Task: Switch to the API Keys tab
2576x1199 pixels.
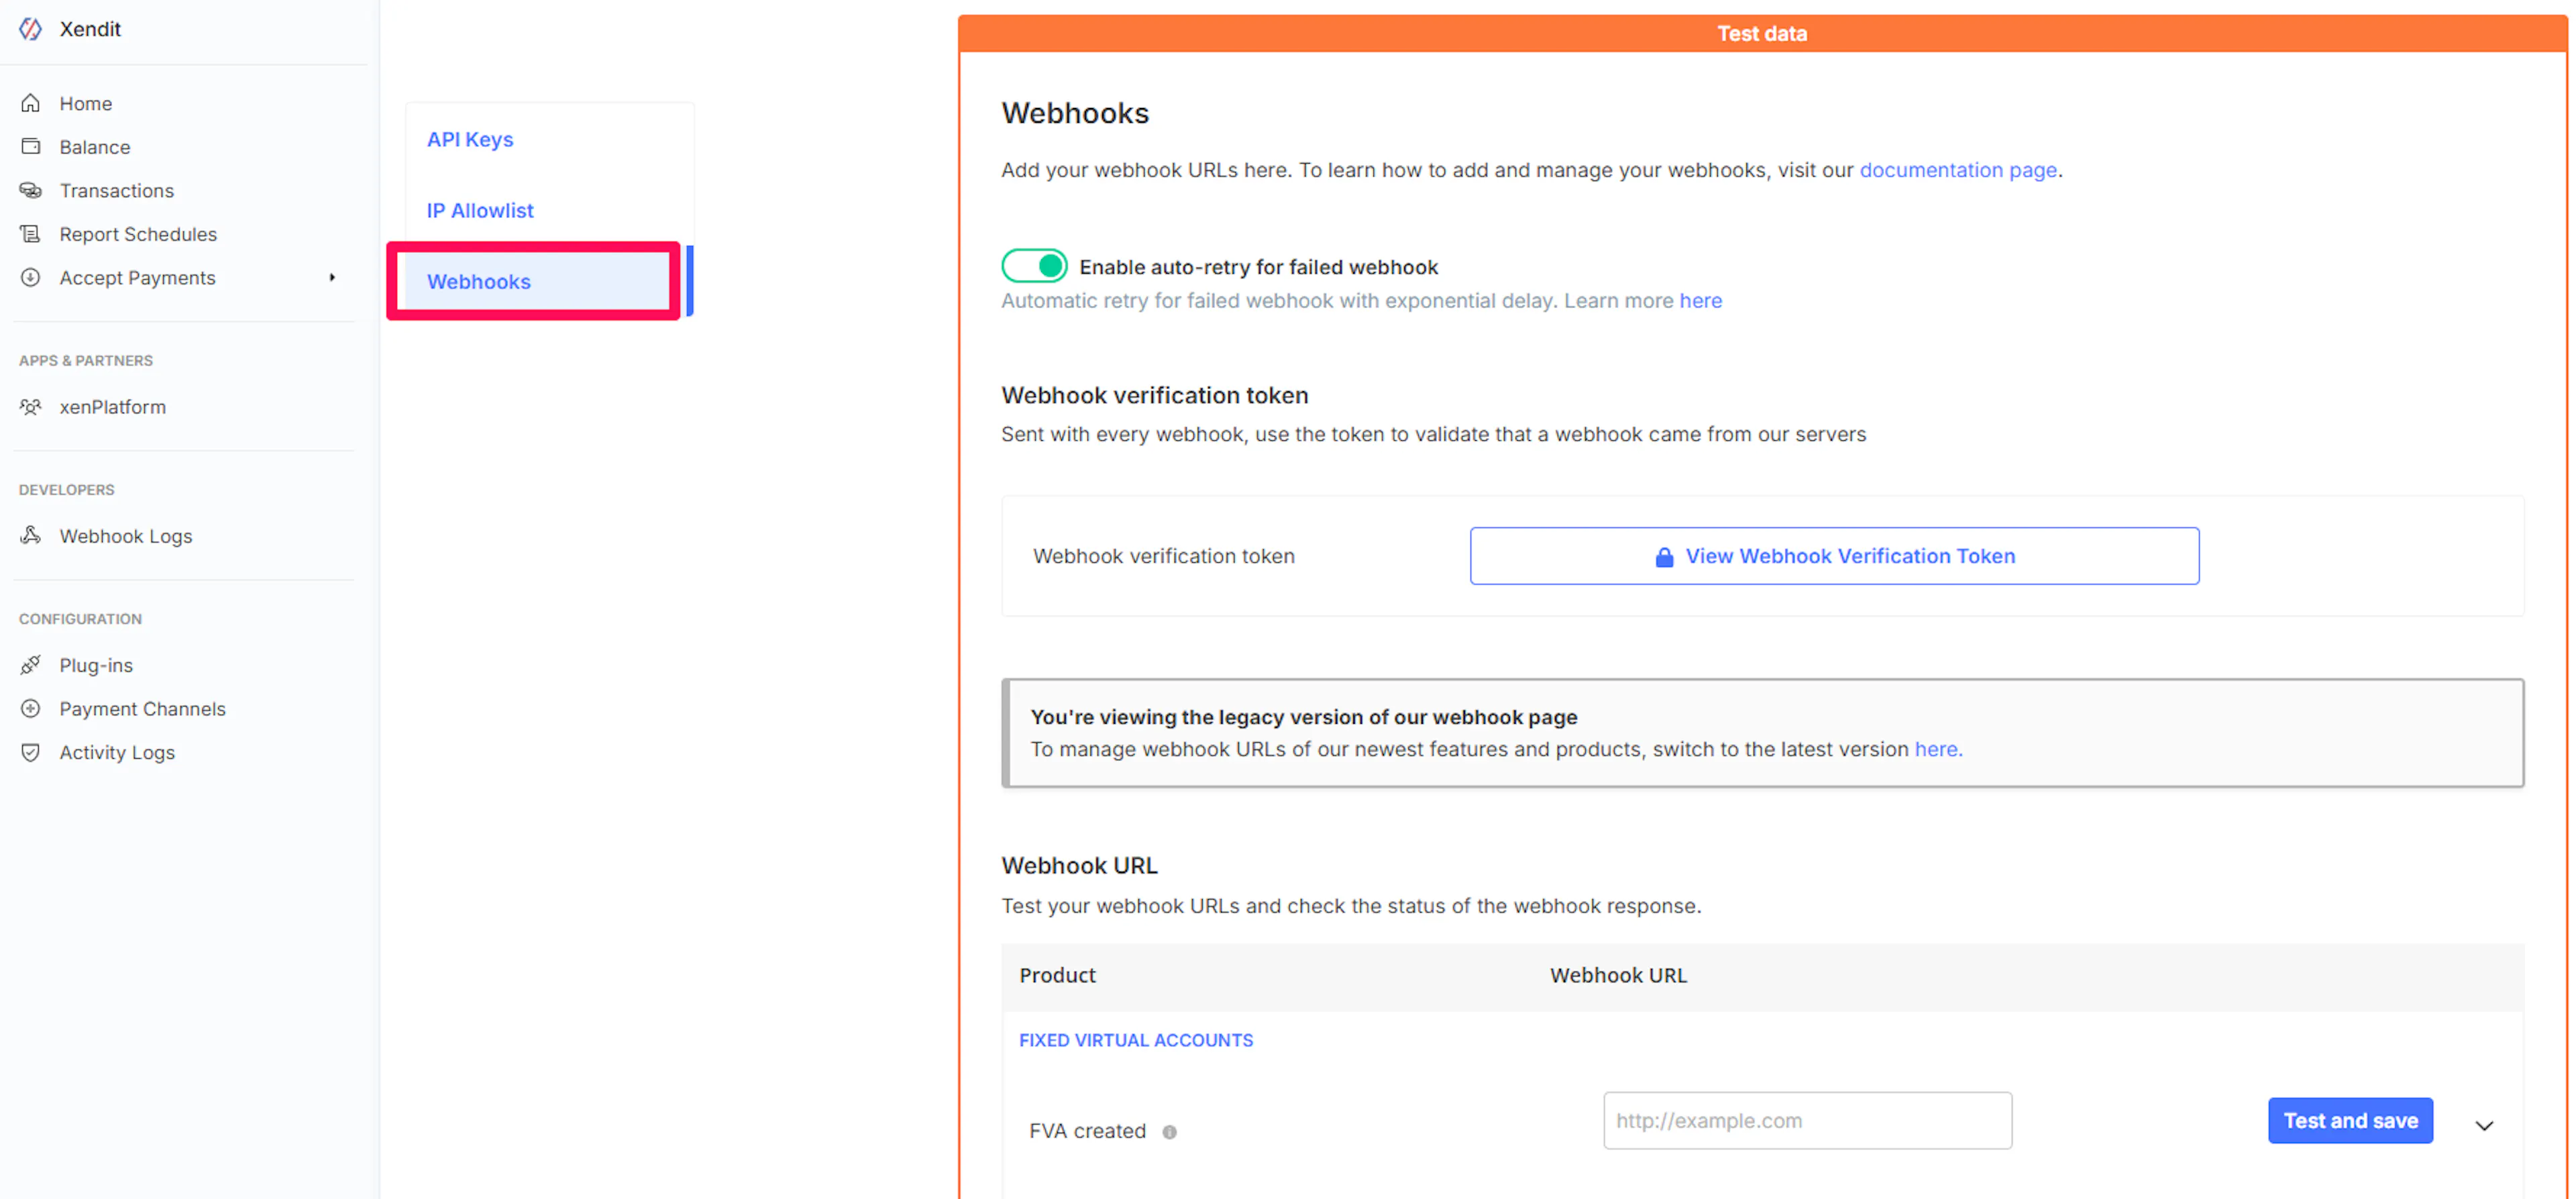Action: 470,140
